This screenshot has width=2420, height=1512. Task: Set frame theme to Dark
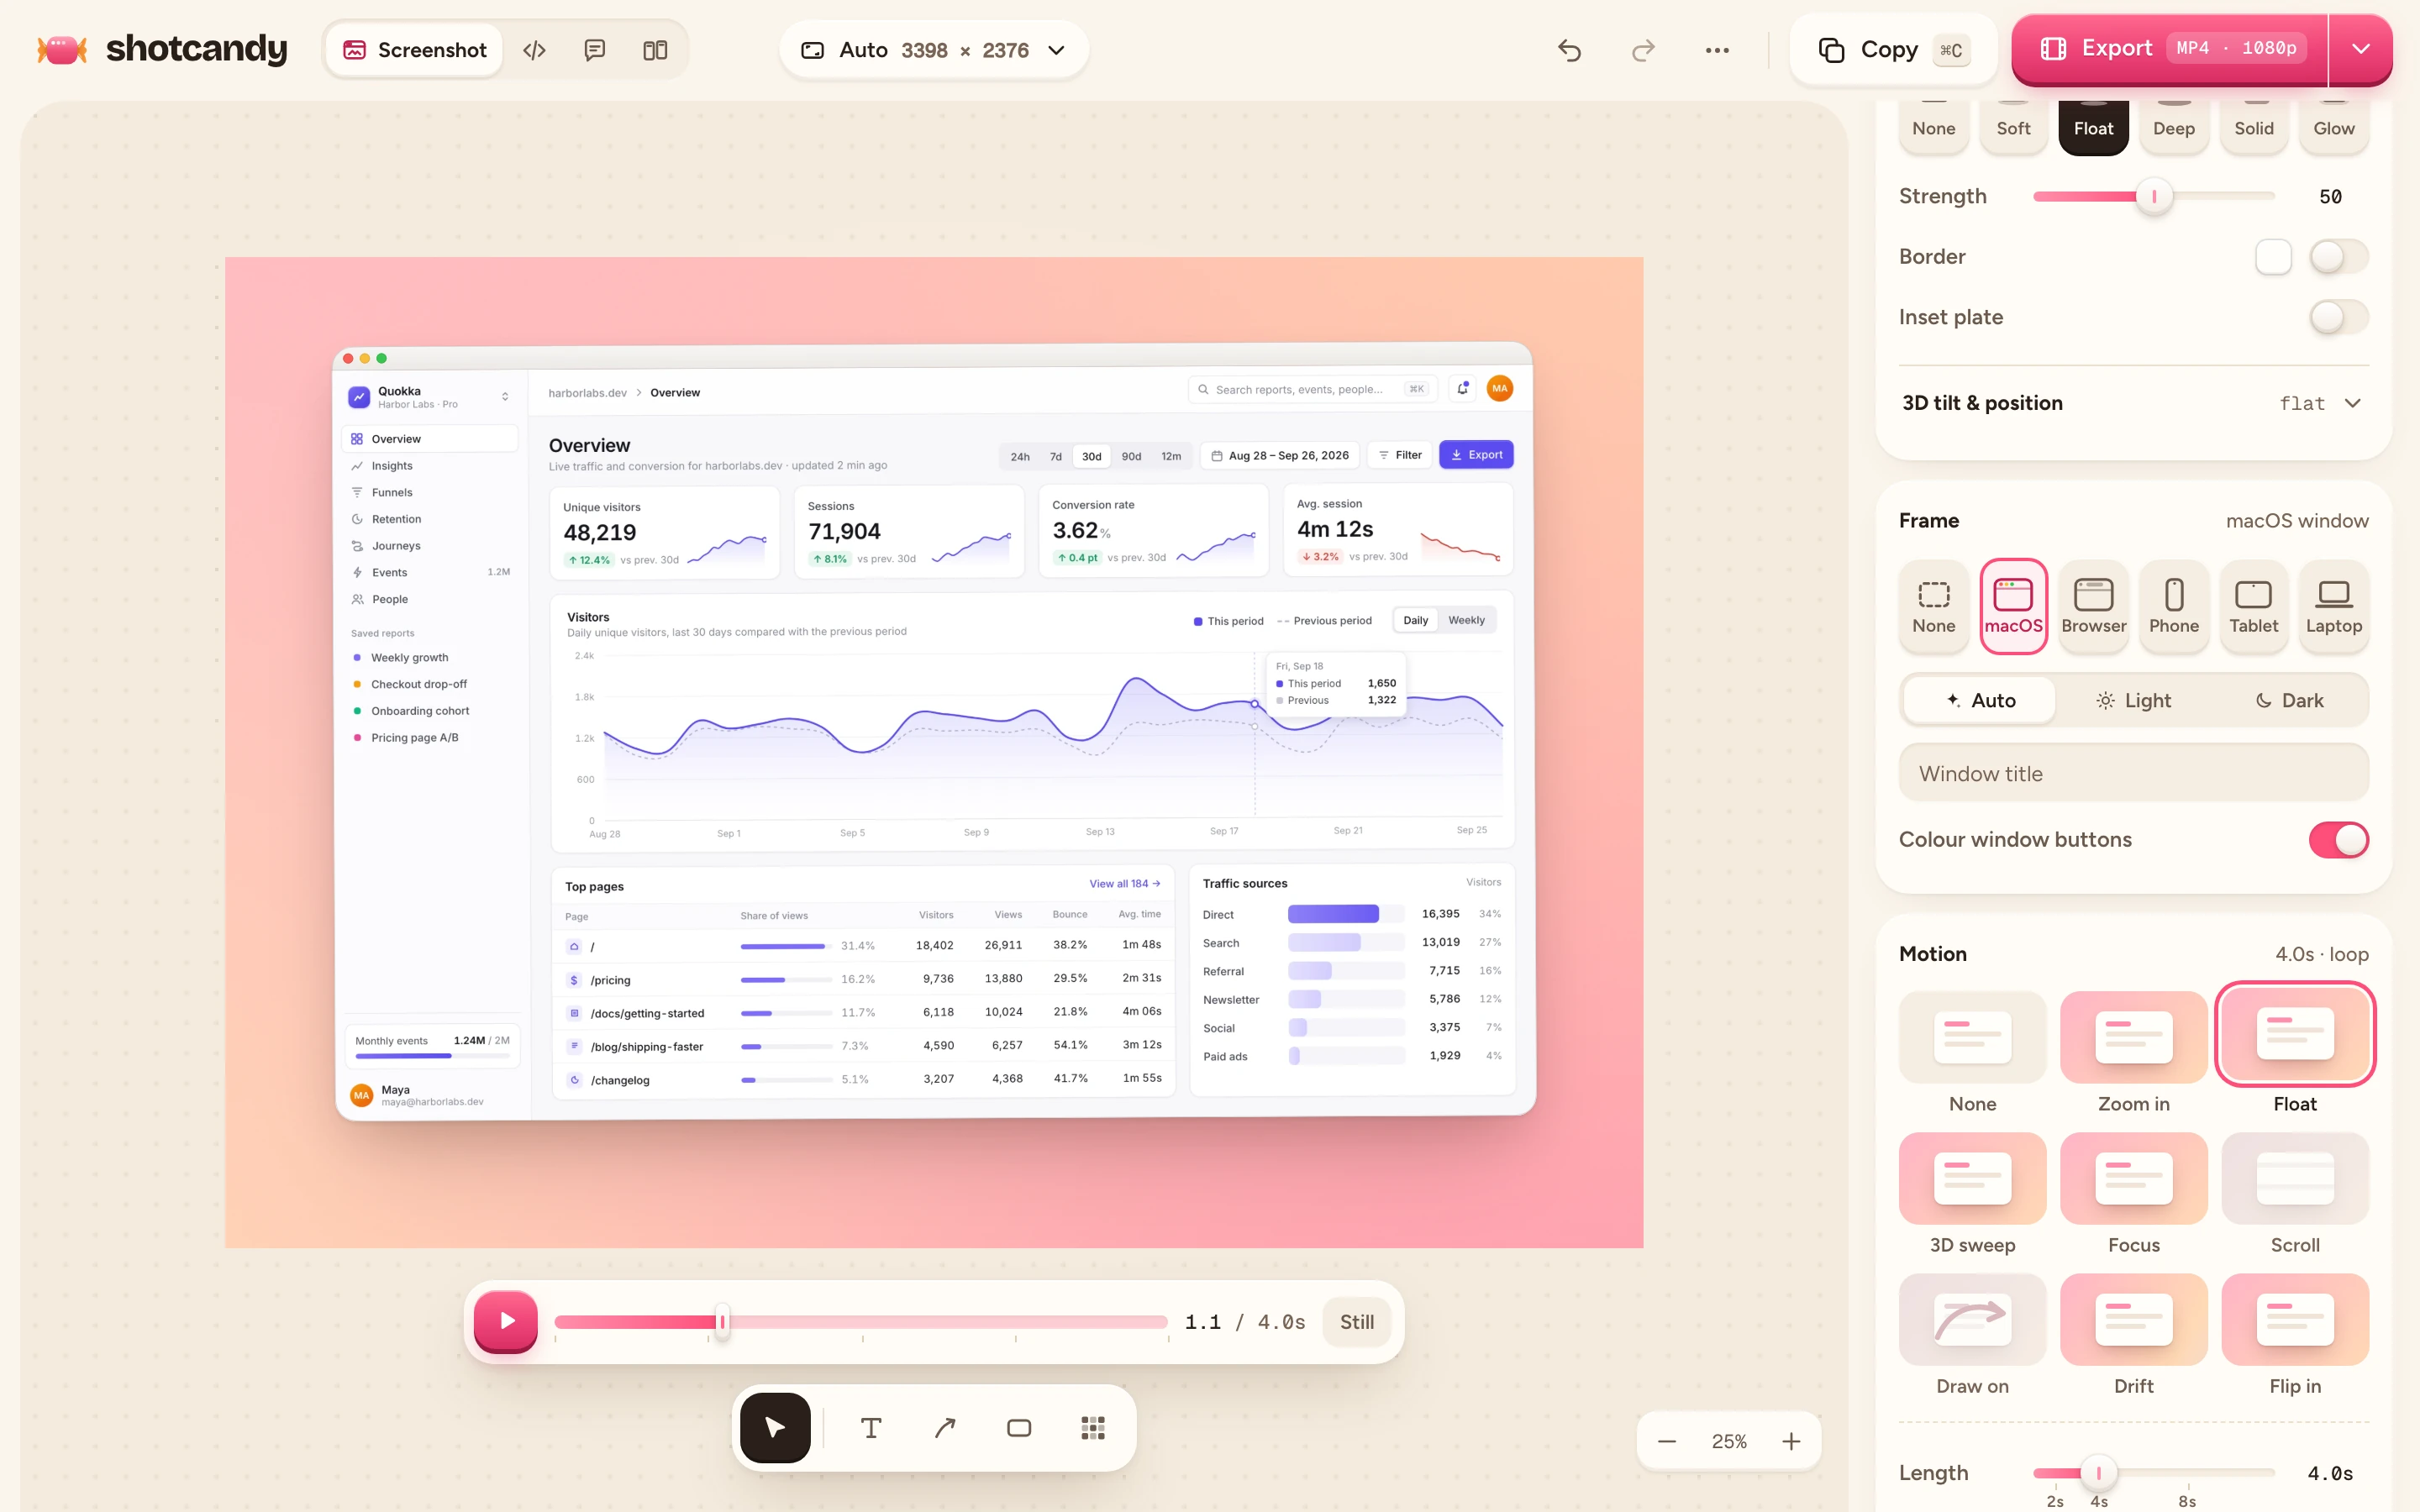2289,700
